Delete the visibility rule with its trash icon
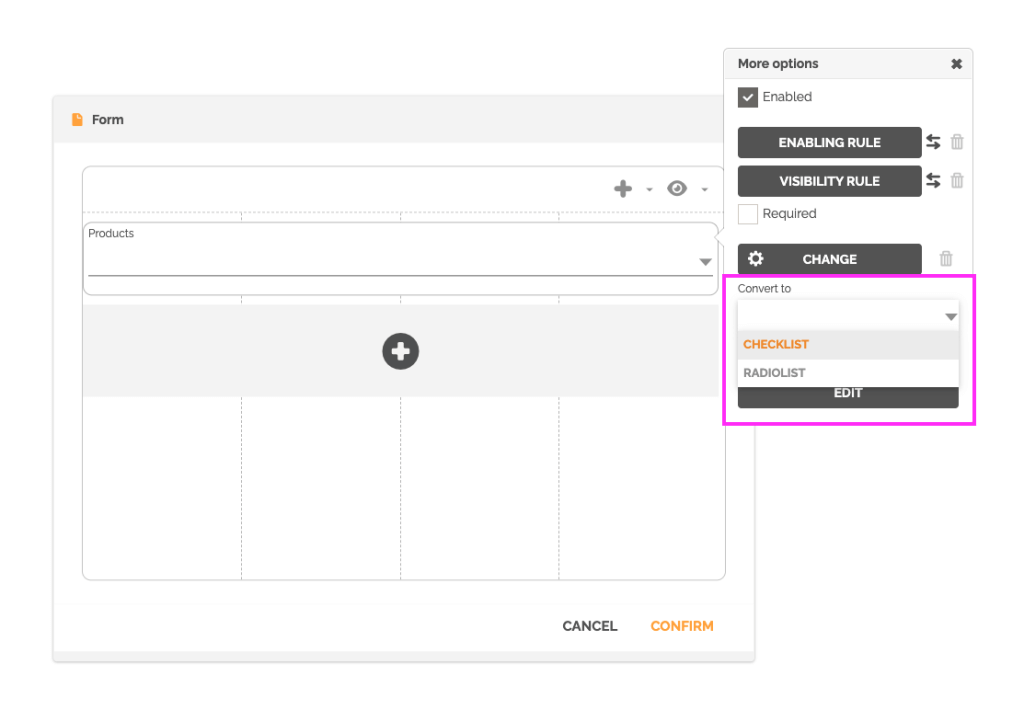Image resolution: width=1024 pixels, height=709 pixels. click(957, 181)
